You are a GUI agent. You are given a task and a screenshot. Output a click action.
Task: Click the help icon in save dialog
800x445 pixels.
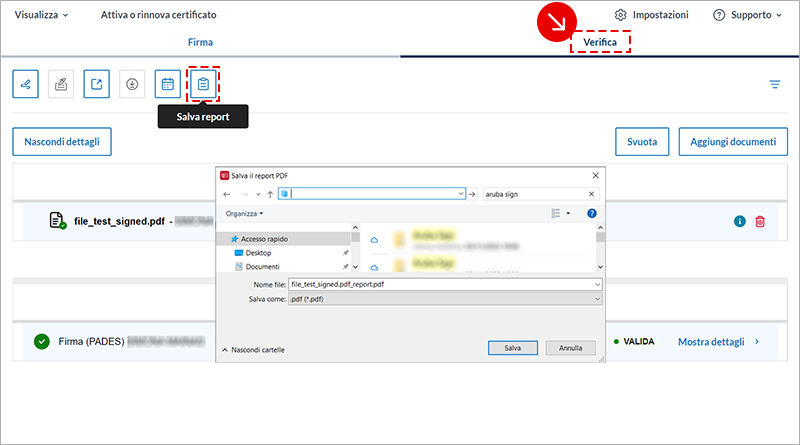coord(591,213)
